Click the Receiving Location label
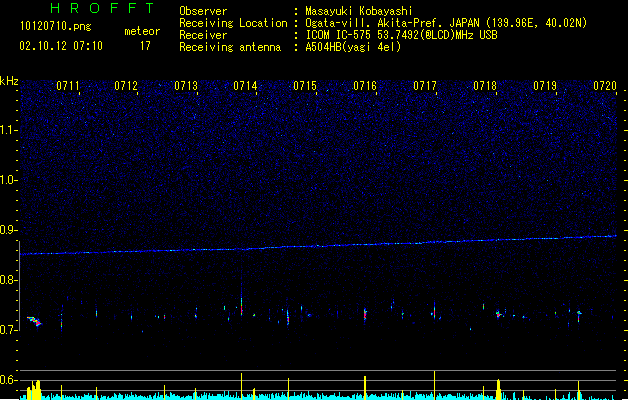This screenshot has width=629, height=400. pos(233,23)
